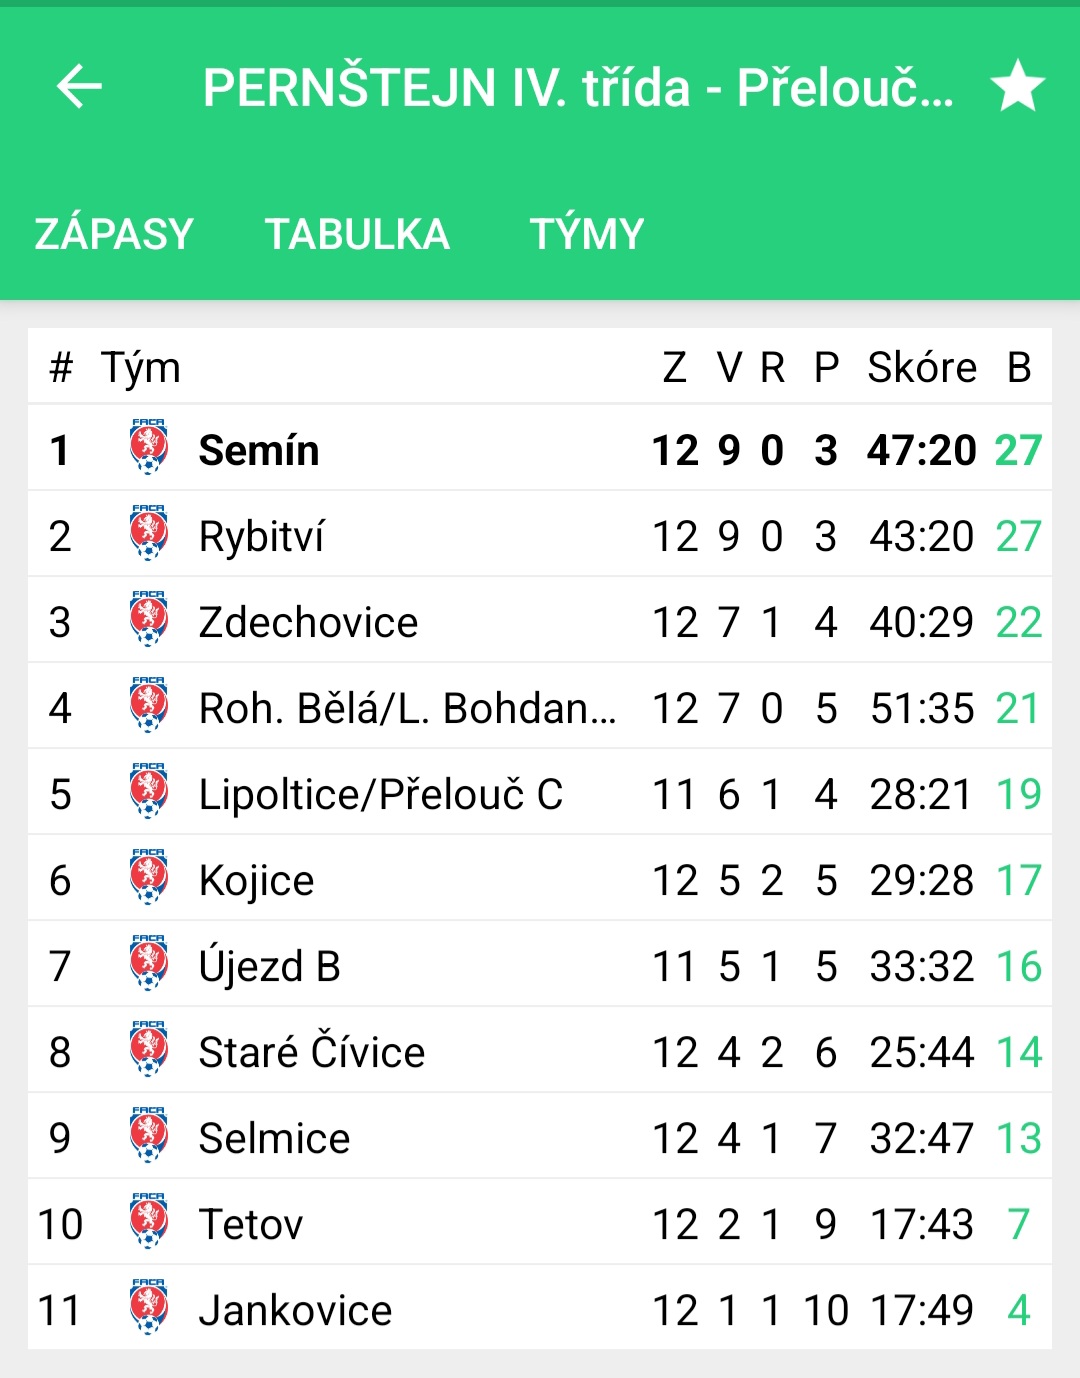
Task: Open the Semín team row
Action: (x=540, y=448)
